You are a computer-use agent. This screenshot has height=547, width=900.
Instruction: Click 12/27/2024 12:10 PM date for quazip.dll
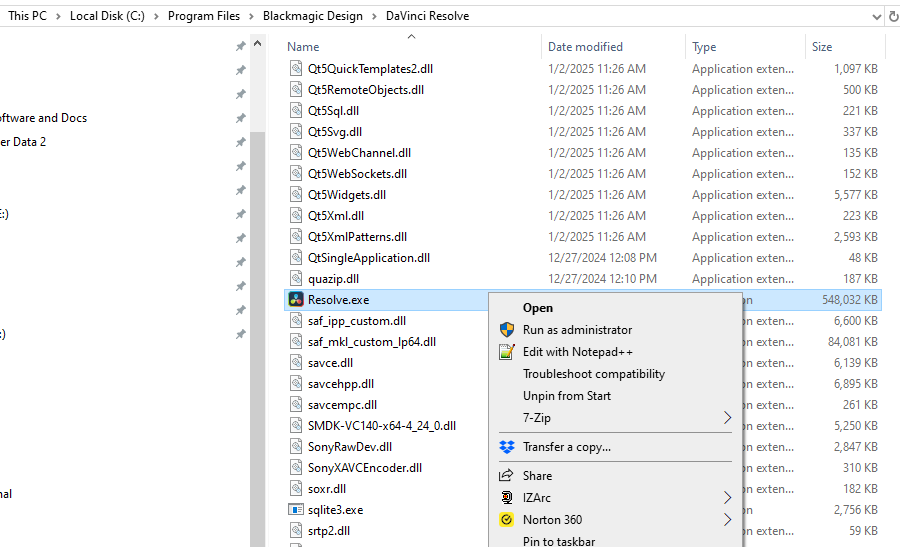coord(602,279)
